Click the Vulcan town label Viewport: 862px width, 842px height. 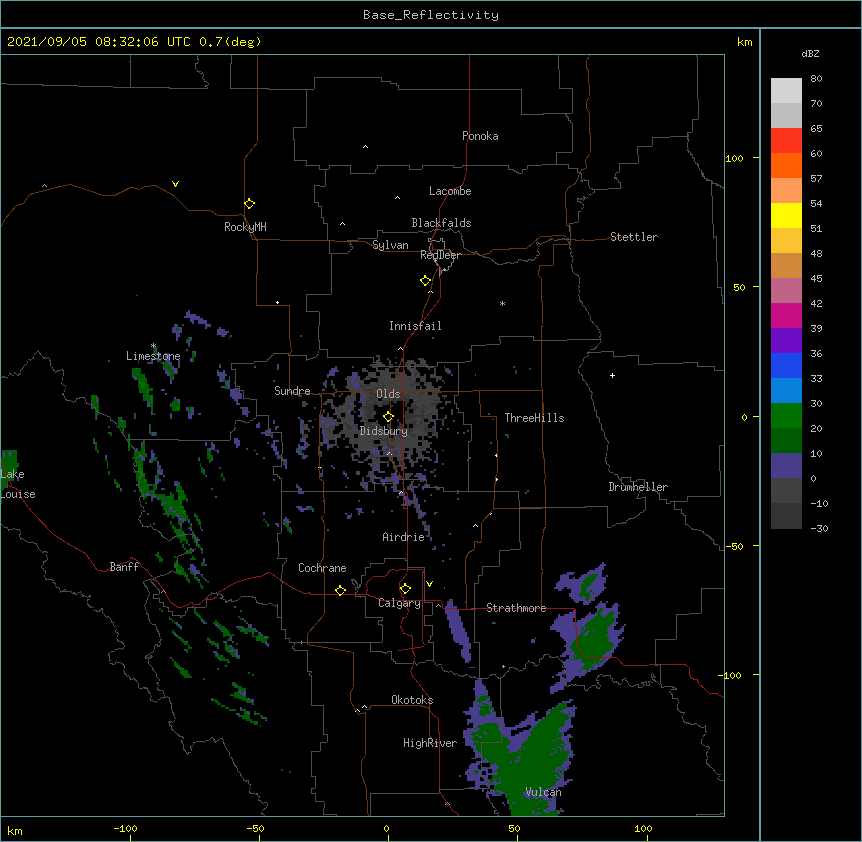coord(543,792)
